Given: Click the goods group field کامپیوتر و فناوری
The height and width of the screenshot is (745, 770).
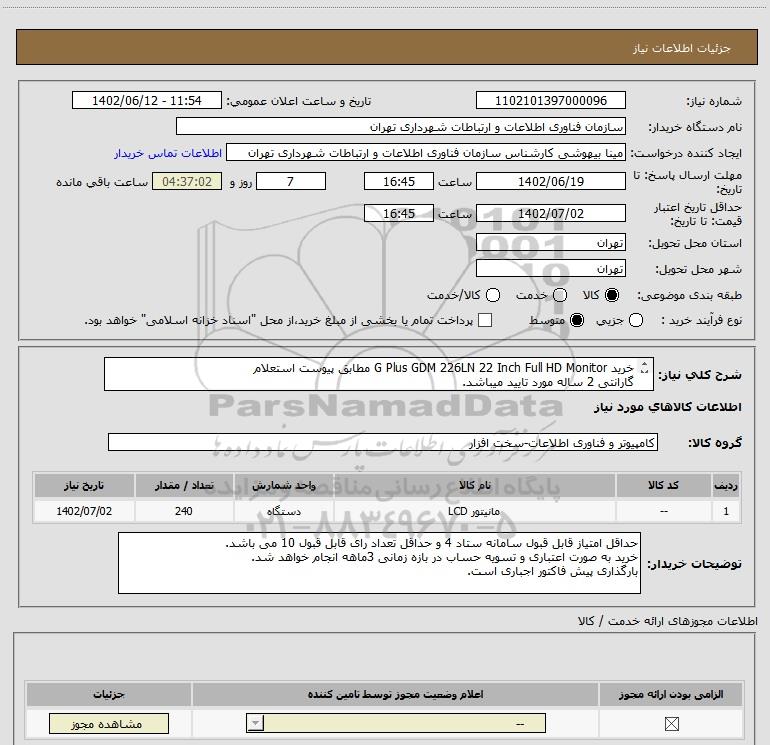Looking at the screenshot, I should tap(383, 442).
